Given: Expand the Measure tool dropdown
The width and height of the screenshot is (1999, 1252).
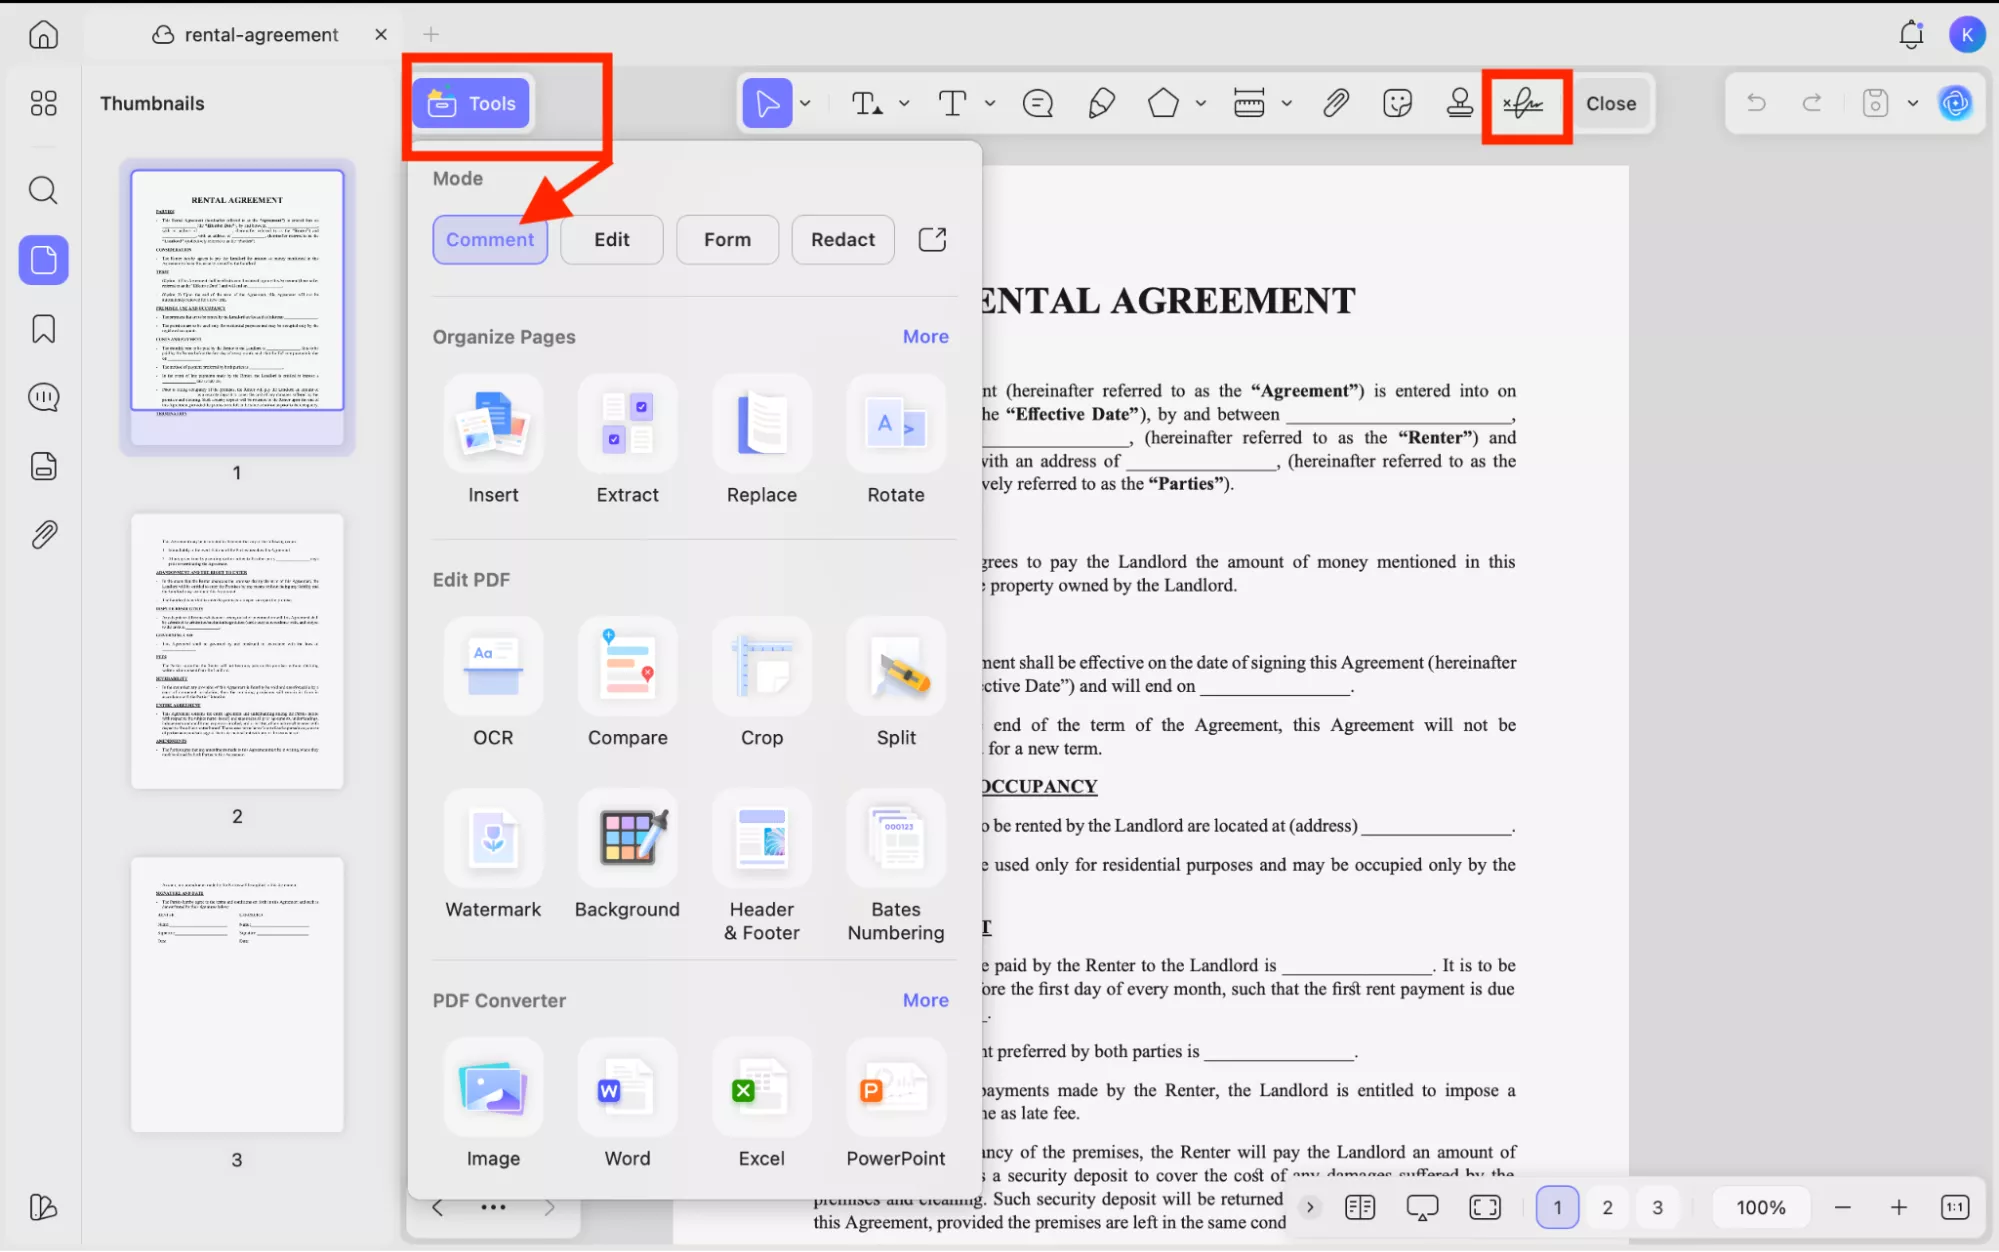Looking at the screenshot, I should pos(1287,103).
